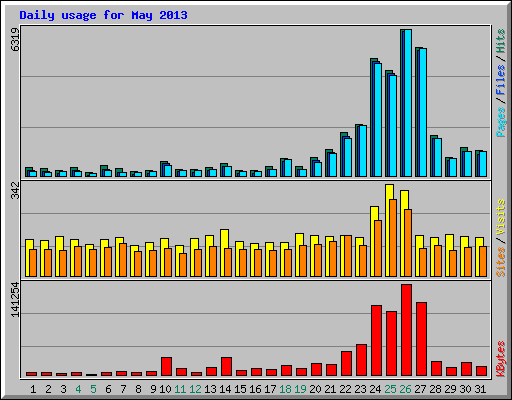Click green day label 25 on x-axis
The height and width of the screenshot is (400, 512).
click(390, 389)
